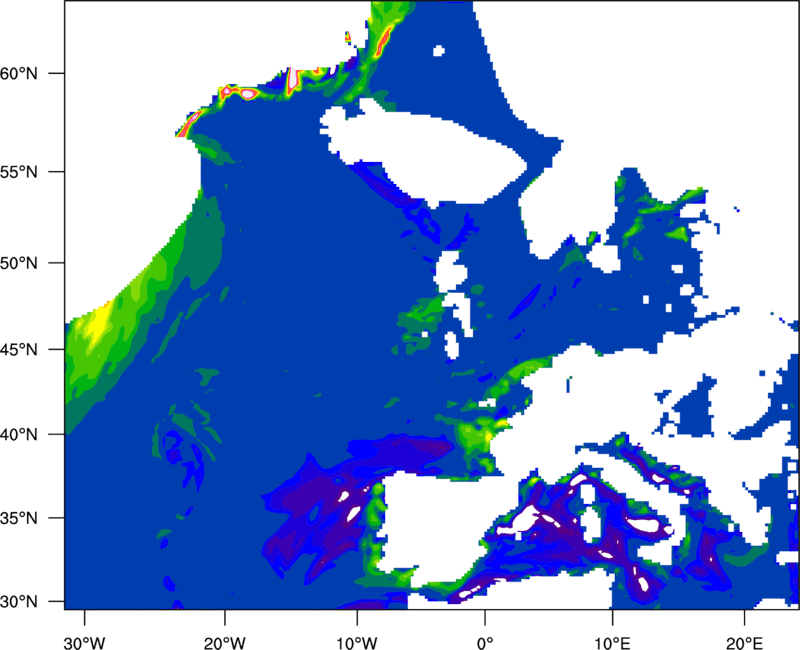
Task: Click the 20°W longitude axis label
Action: coord(225,643)
